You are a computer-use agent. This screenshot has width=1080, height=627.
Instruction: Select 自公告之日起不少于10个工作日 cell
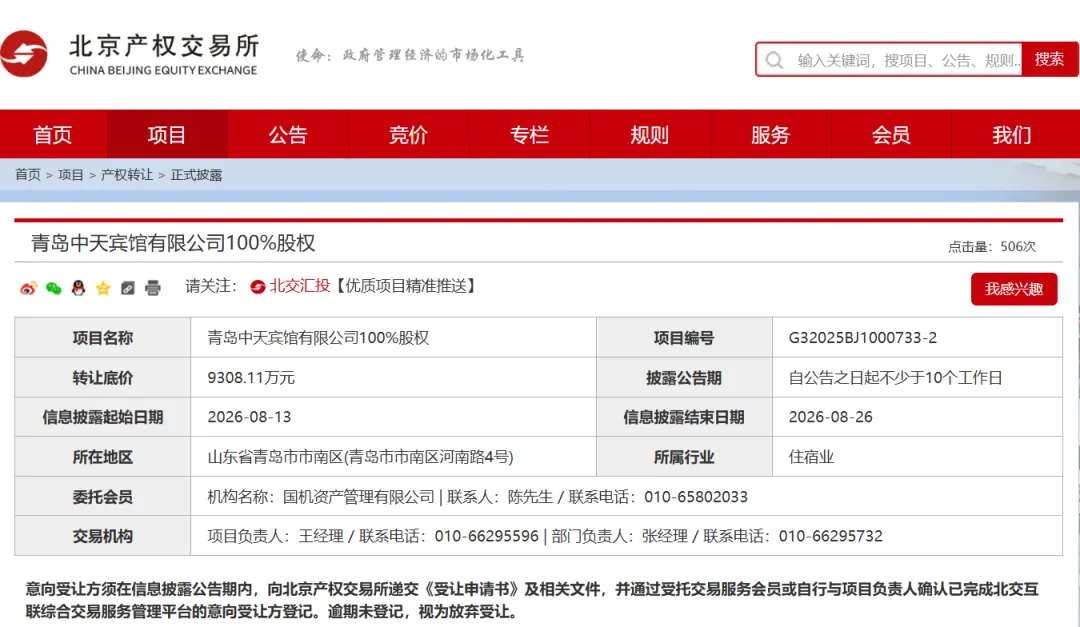tap(917, 378)
